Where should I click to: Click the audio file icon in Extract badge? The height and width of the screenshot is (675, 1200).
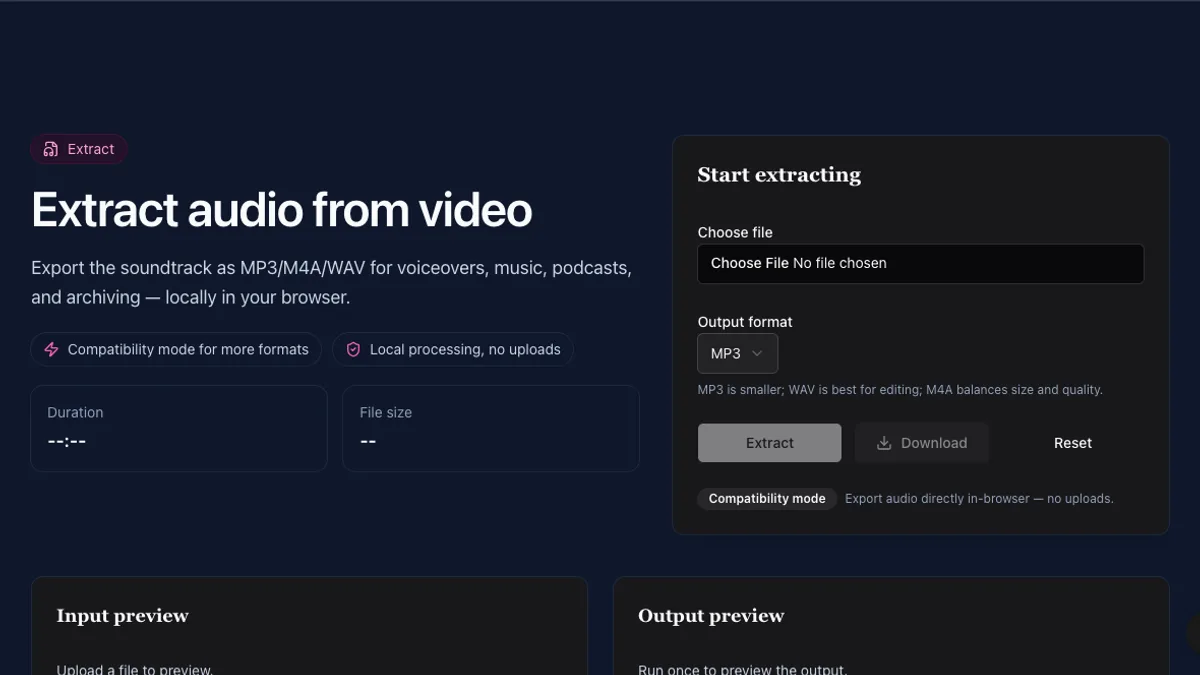click(x=51, y=149)
